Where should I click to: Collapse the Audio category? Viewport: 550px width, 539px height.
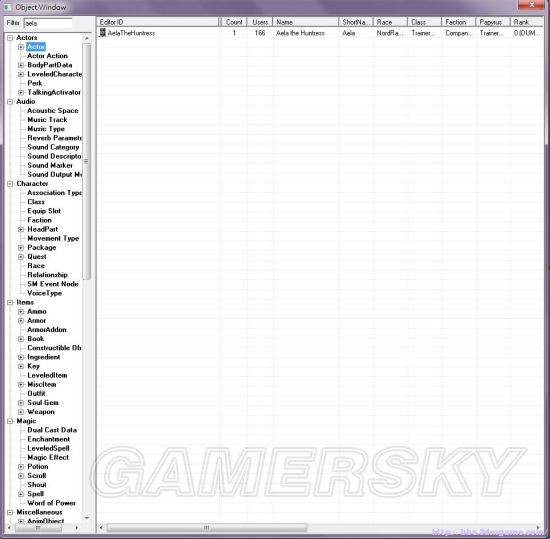10,102
